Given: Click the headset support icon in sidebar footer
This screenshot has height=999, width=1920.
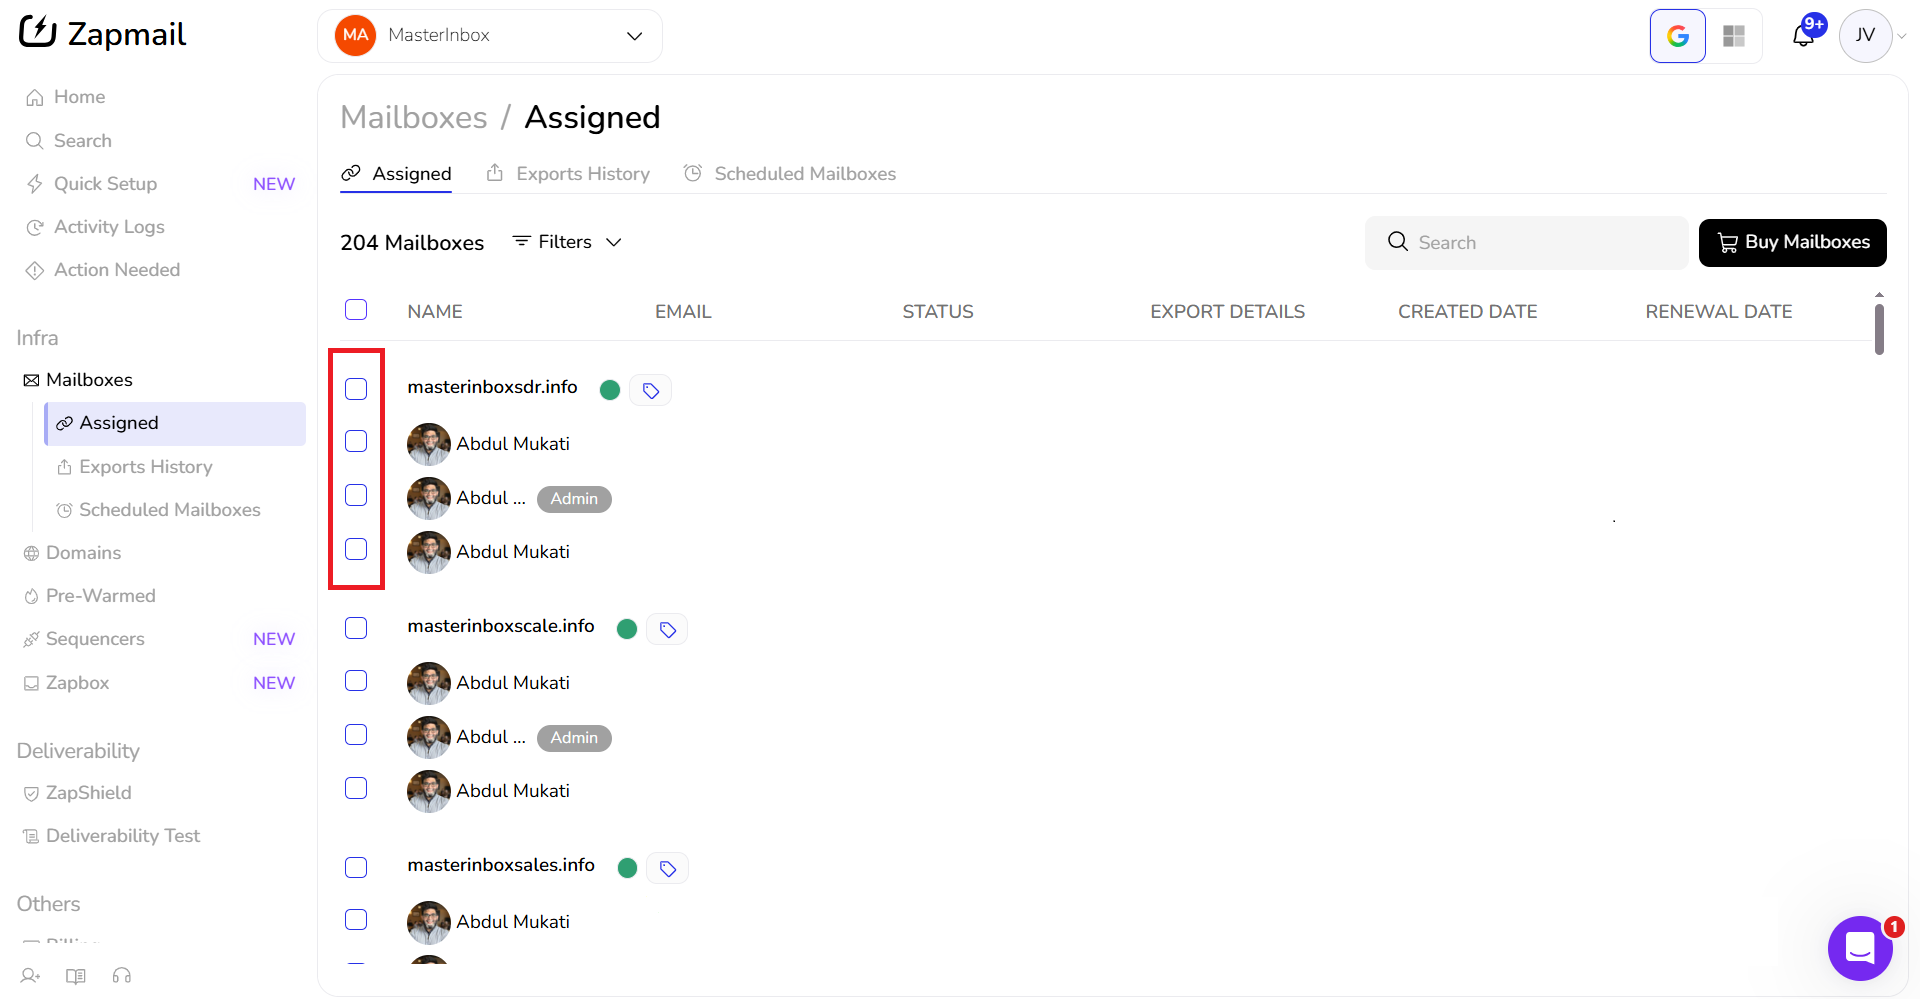Looking at the screenshot, I should (x=122, y=976).
